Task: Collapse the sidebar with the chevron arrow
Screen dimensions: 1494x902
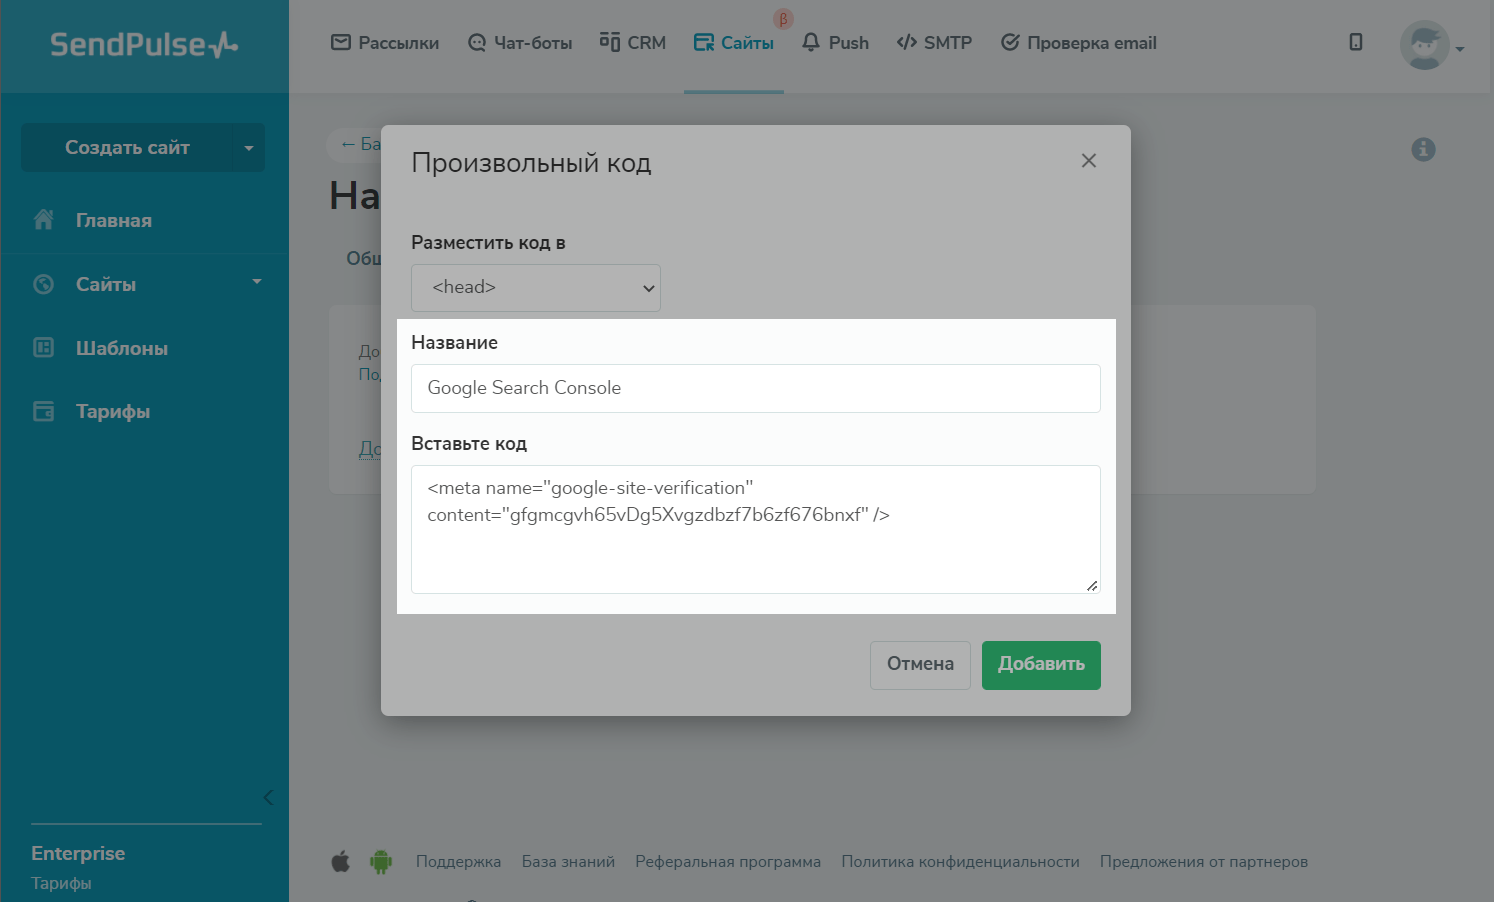Action: [268, 797]
